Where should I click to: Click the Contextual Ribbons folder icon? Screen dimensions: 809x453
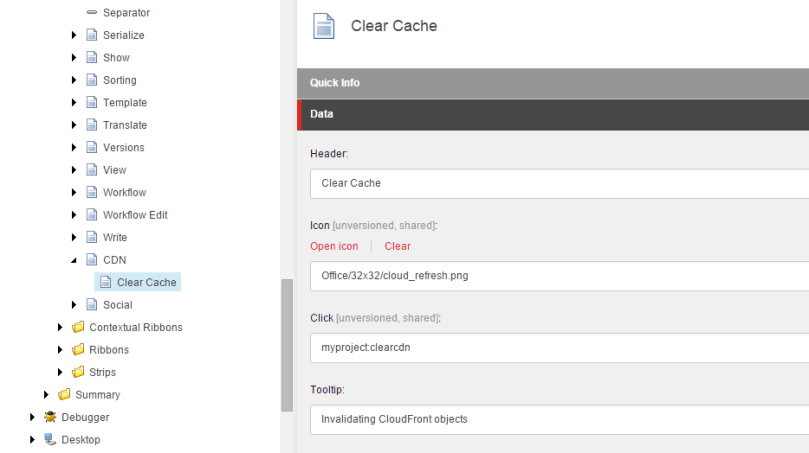(78, 327)
